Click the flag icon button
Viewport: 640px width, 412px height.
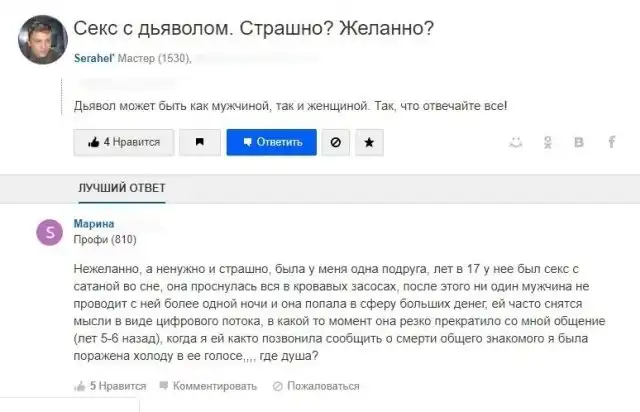point(200,142)
